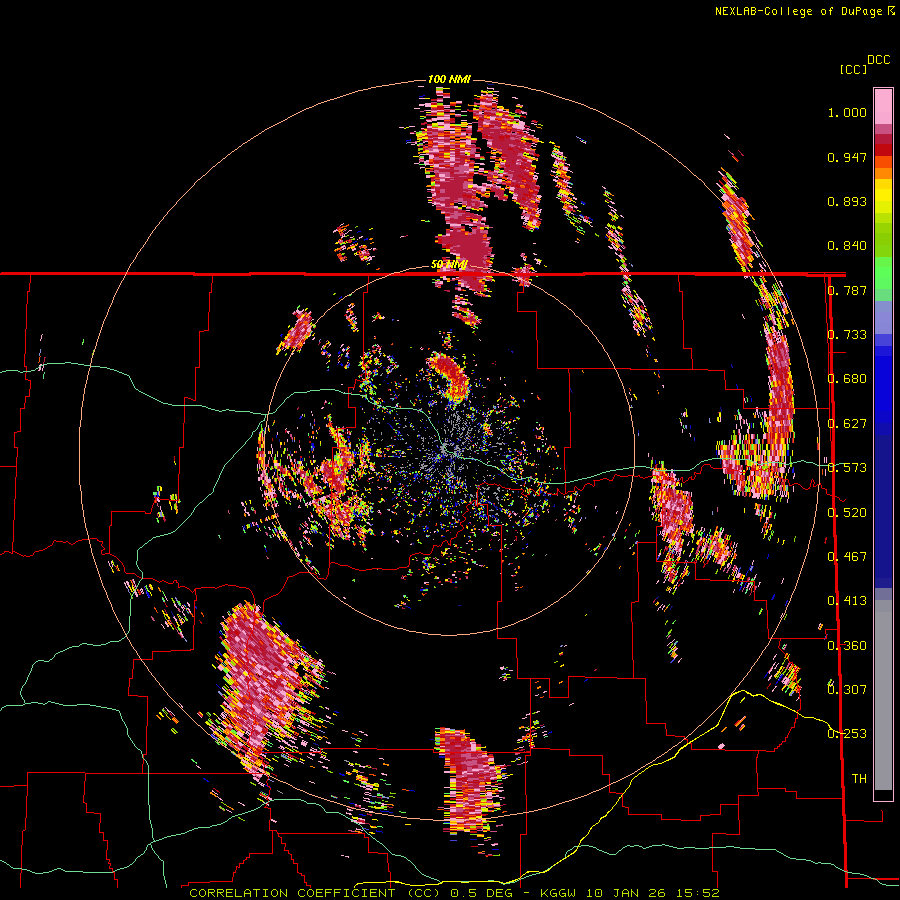Screen dimensions: 900x900
Task: Click the radar site at the rings' center
Action: tap(449, 448)
